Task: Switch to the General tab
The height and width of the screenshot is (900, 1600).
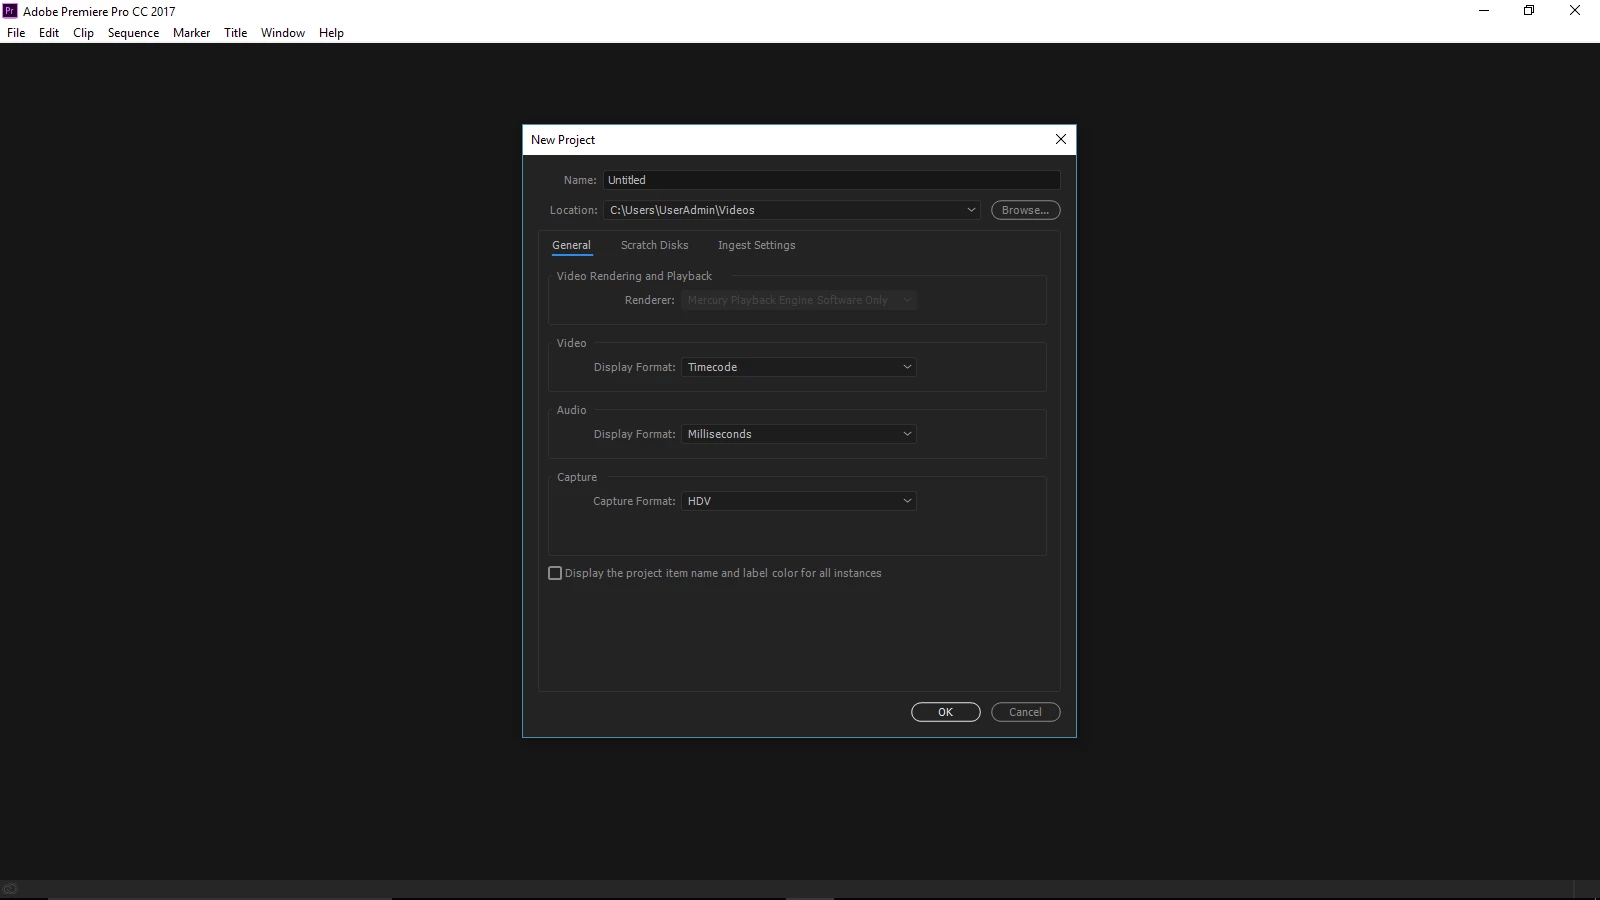Action: [x=571, y=245]
